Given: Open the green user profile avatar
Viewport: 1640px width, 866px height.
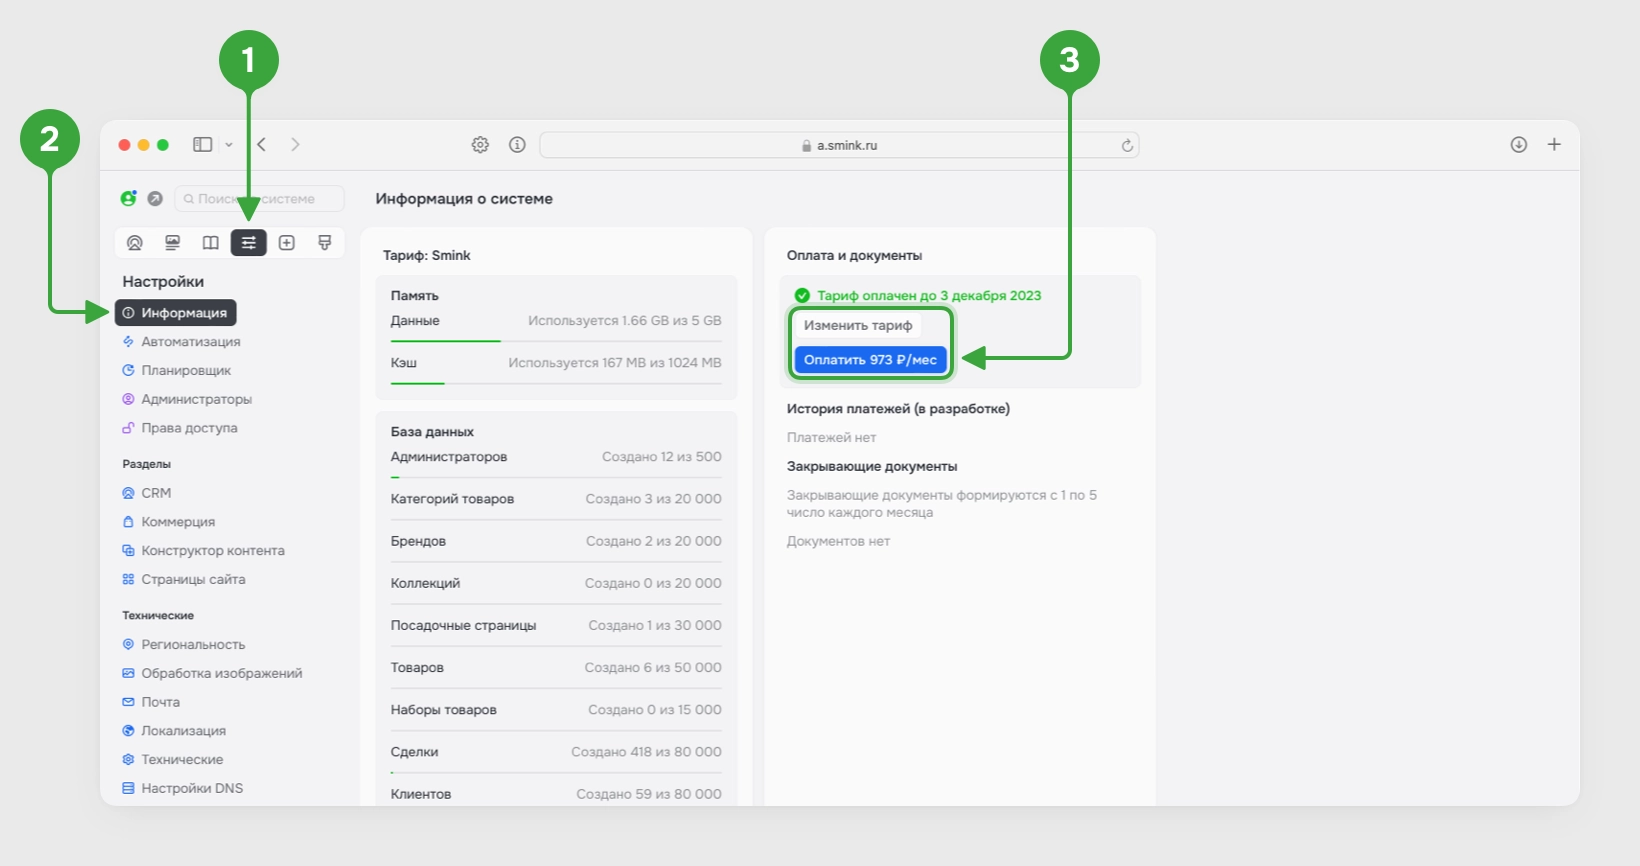Looking at the screenshot, I should [x=129, y=198].
